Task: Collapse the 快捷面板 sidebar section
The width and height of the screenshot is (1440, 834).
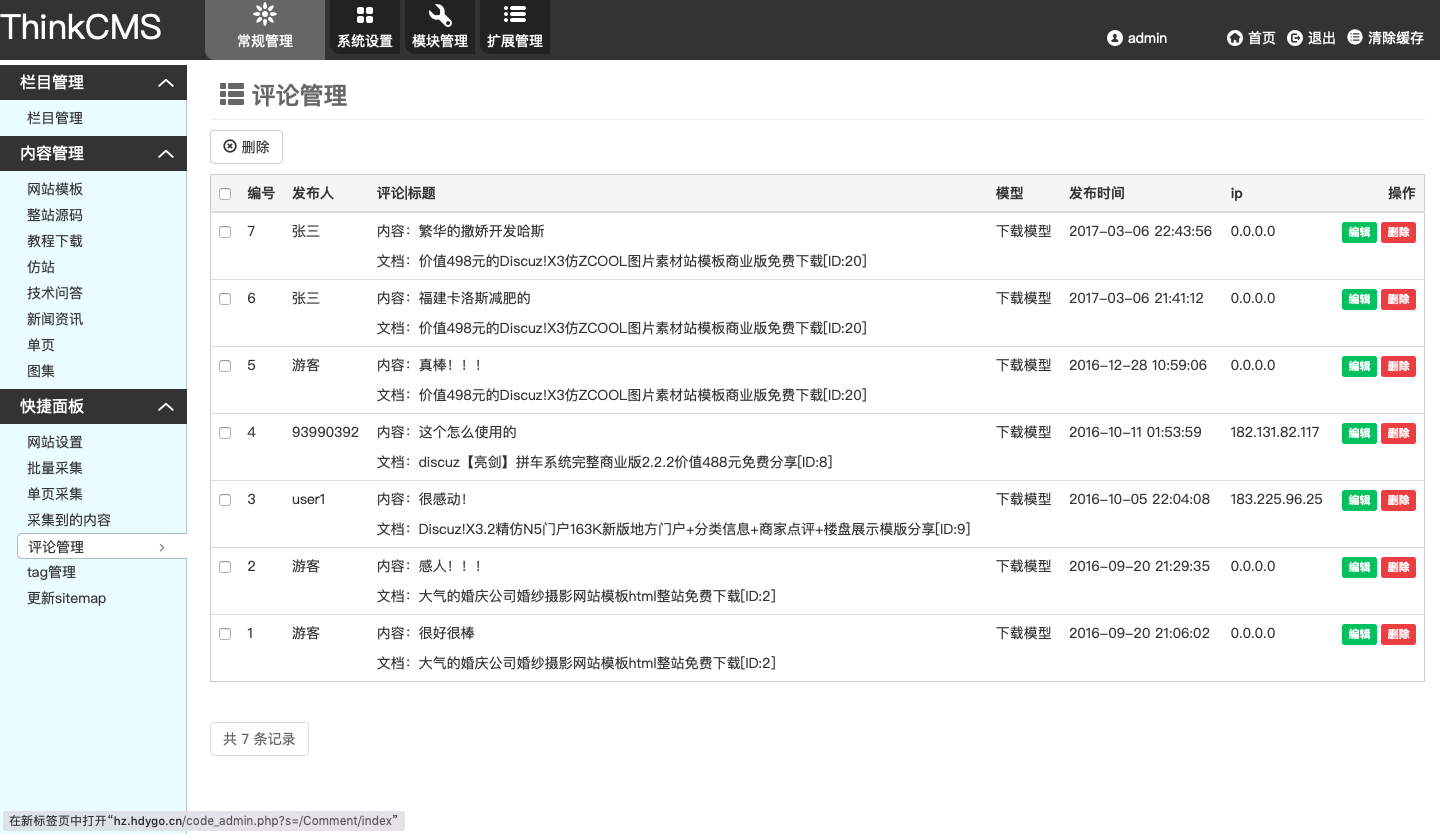Action: pyautogui.click(x=166, y=407)
